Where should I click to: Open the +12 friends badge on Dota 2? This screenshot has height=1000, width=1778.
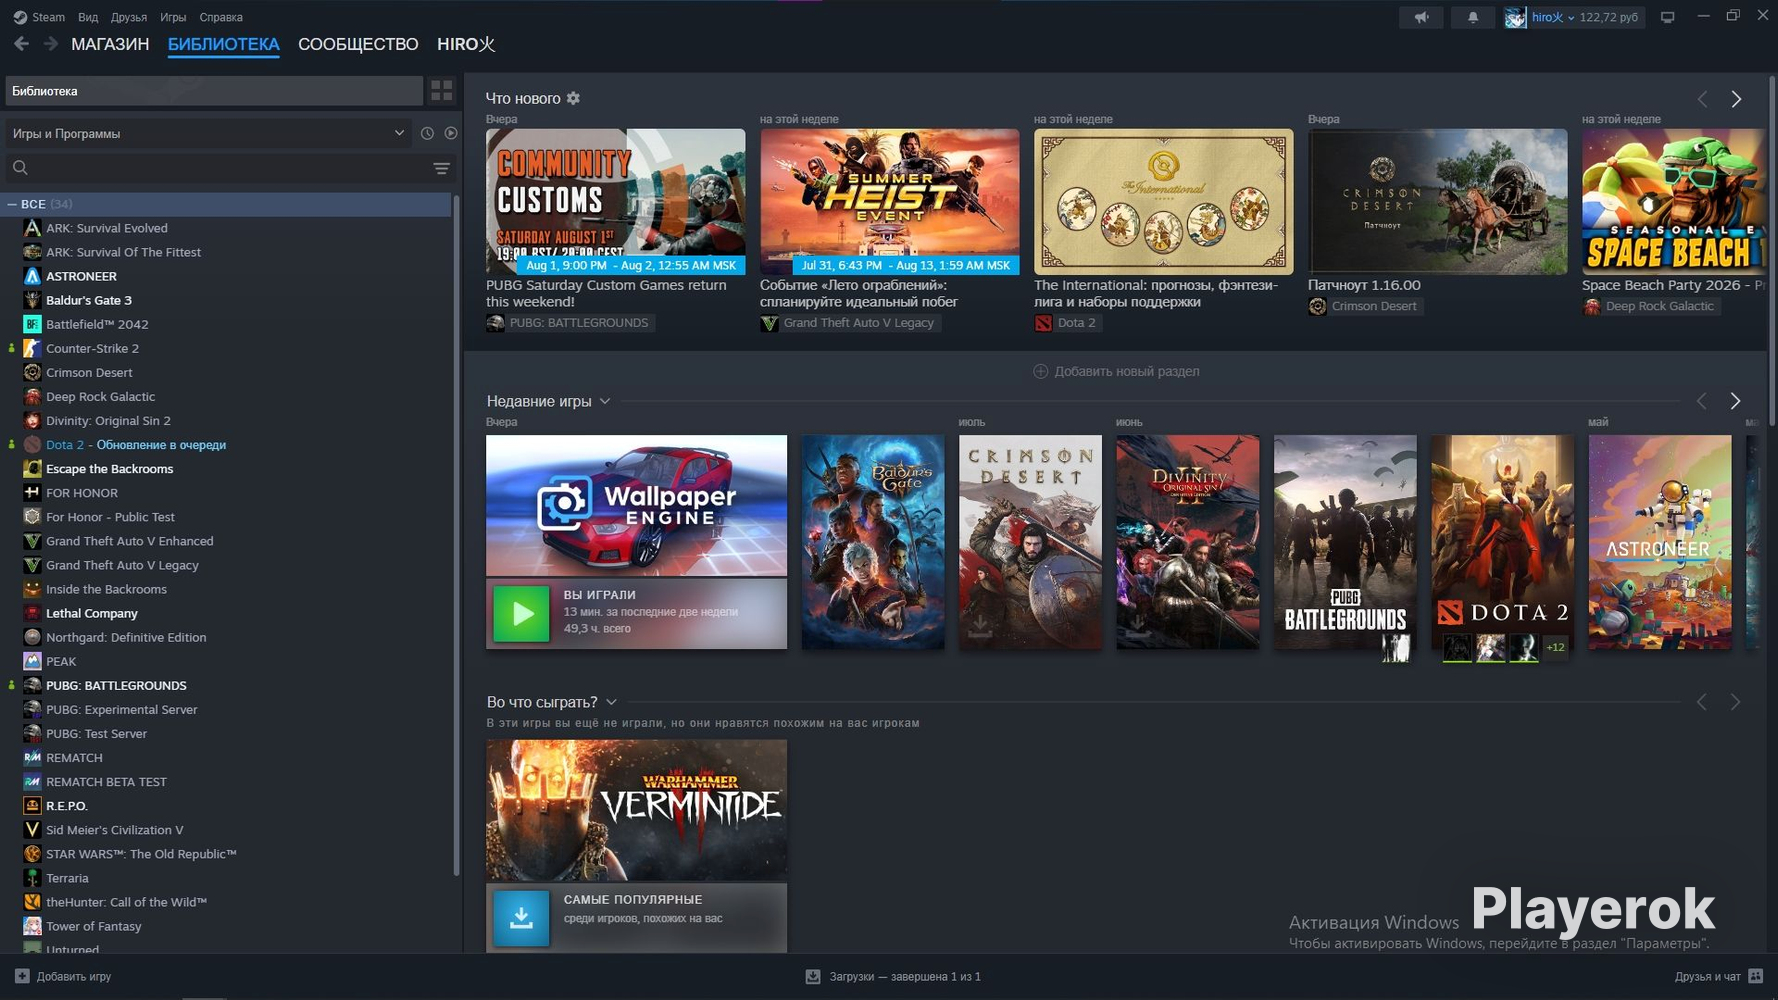(x=1555, y=647)
